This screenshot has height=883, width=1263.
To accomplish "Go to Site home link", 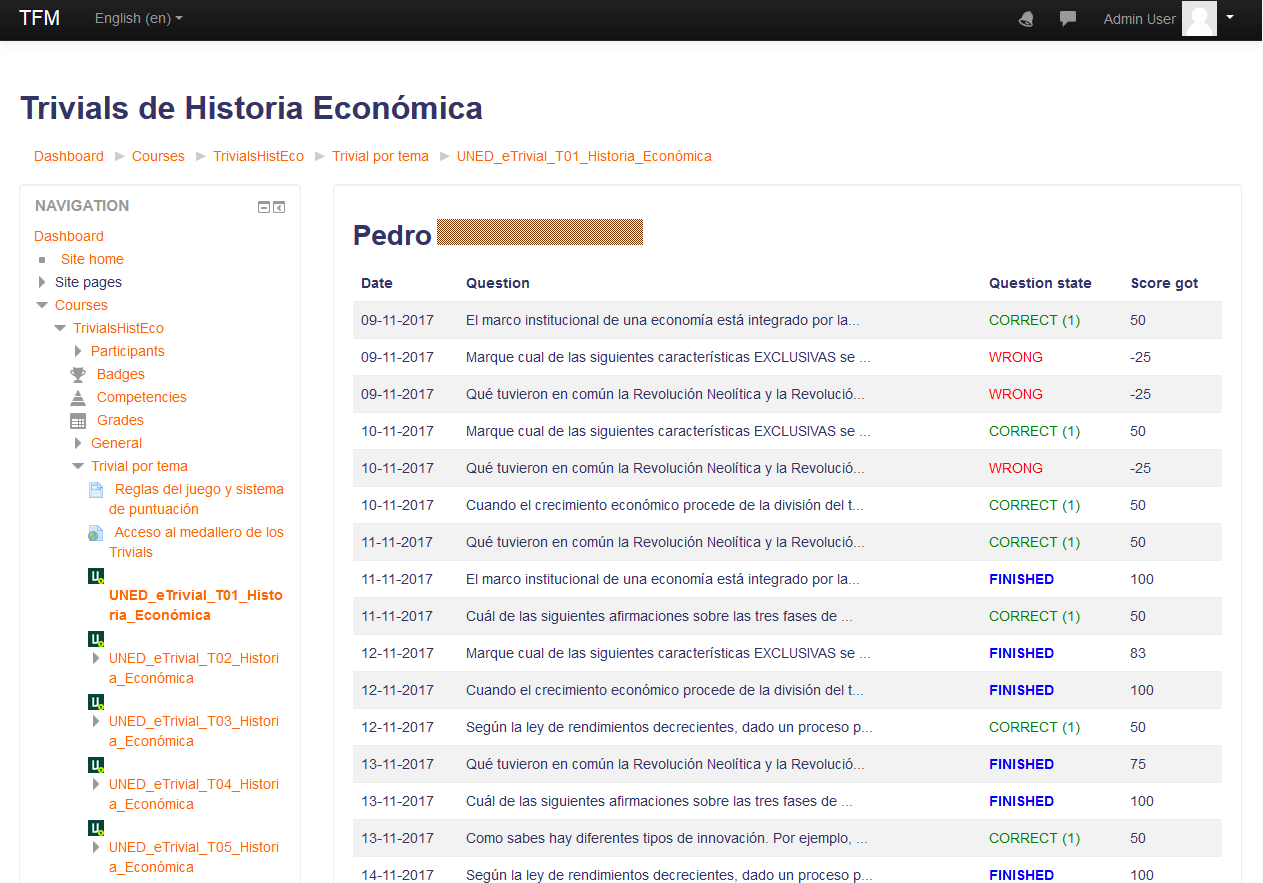I will coord(92,259).
